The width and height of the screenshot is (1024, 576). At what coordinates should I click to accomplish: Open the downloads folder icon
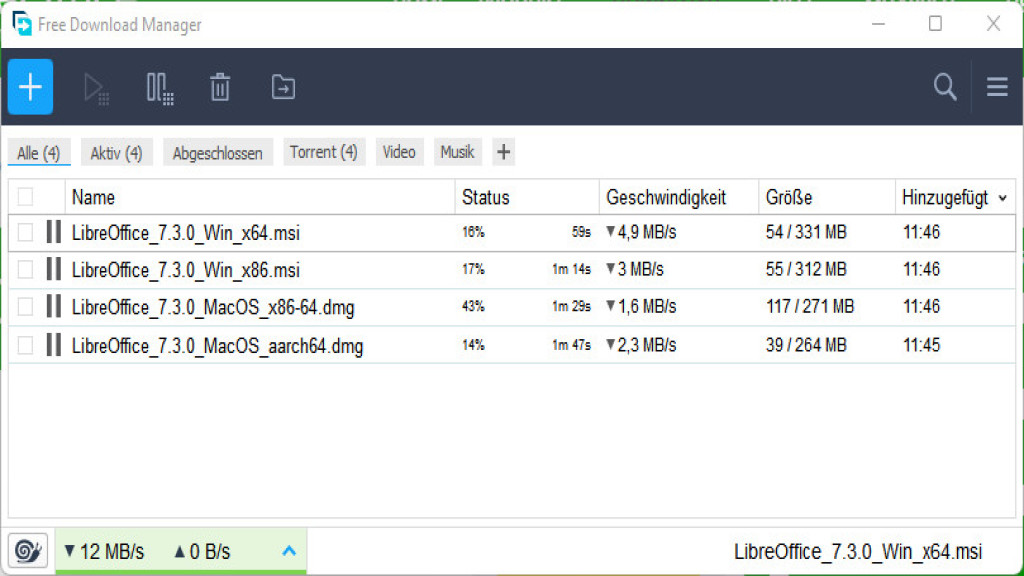(283, 87)
